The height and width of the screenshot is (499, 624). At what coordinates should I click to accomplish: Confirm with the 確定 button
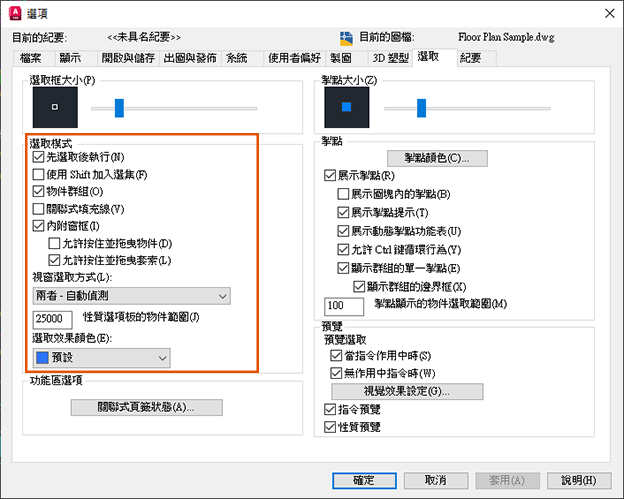click(364, 481)
